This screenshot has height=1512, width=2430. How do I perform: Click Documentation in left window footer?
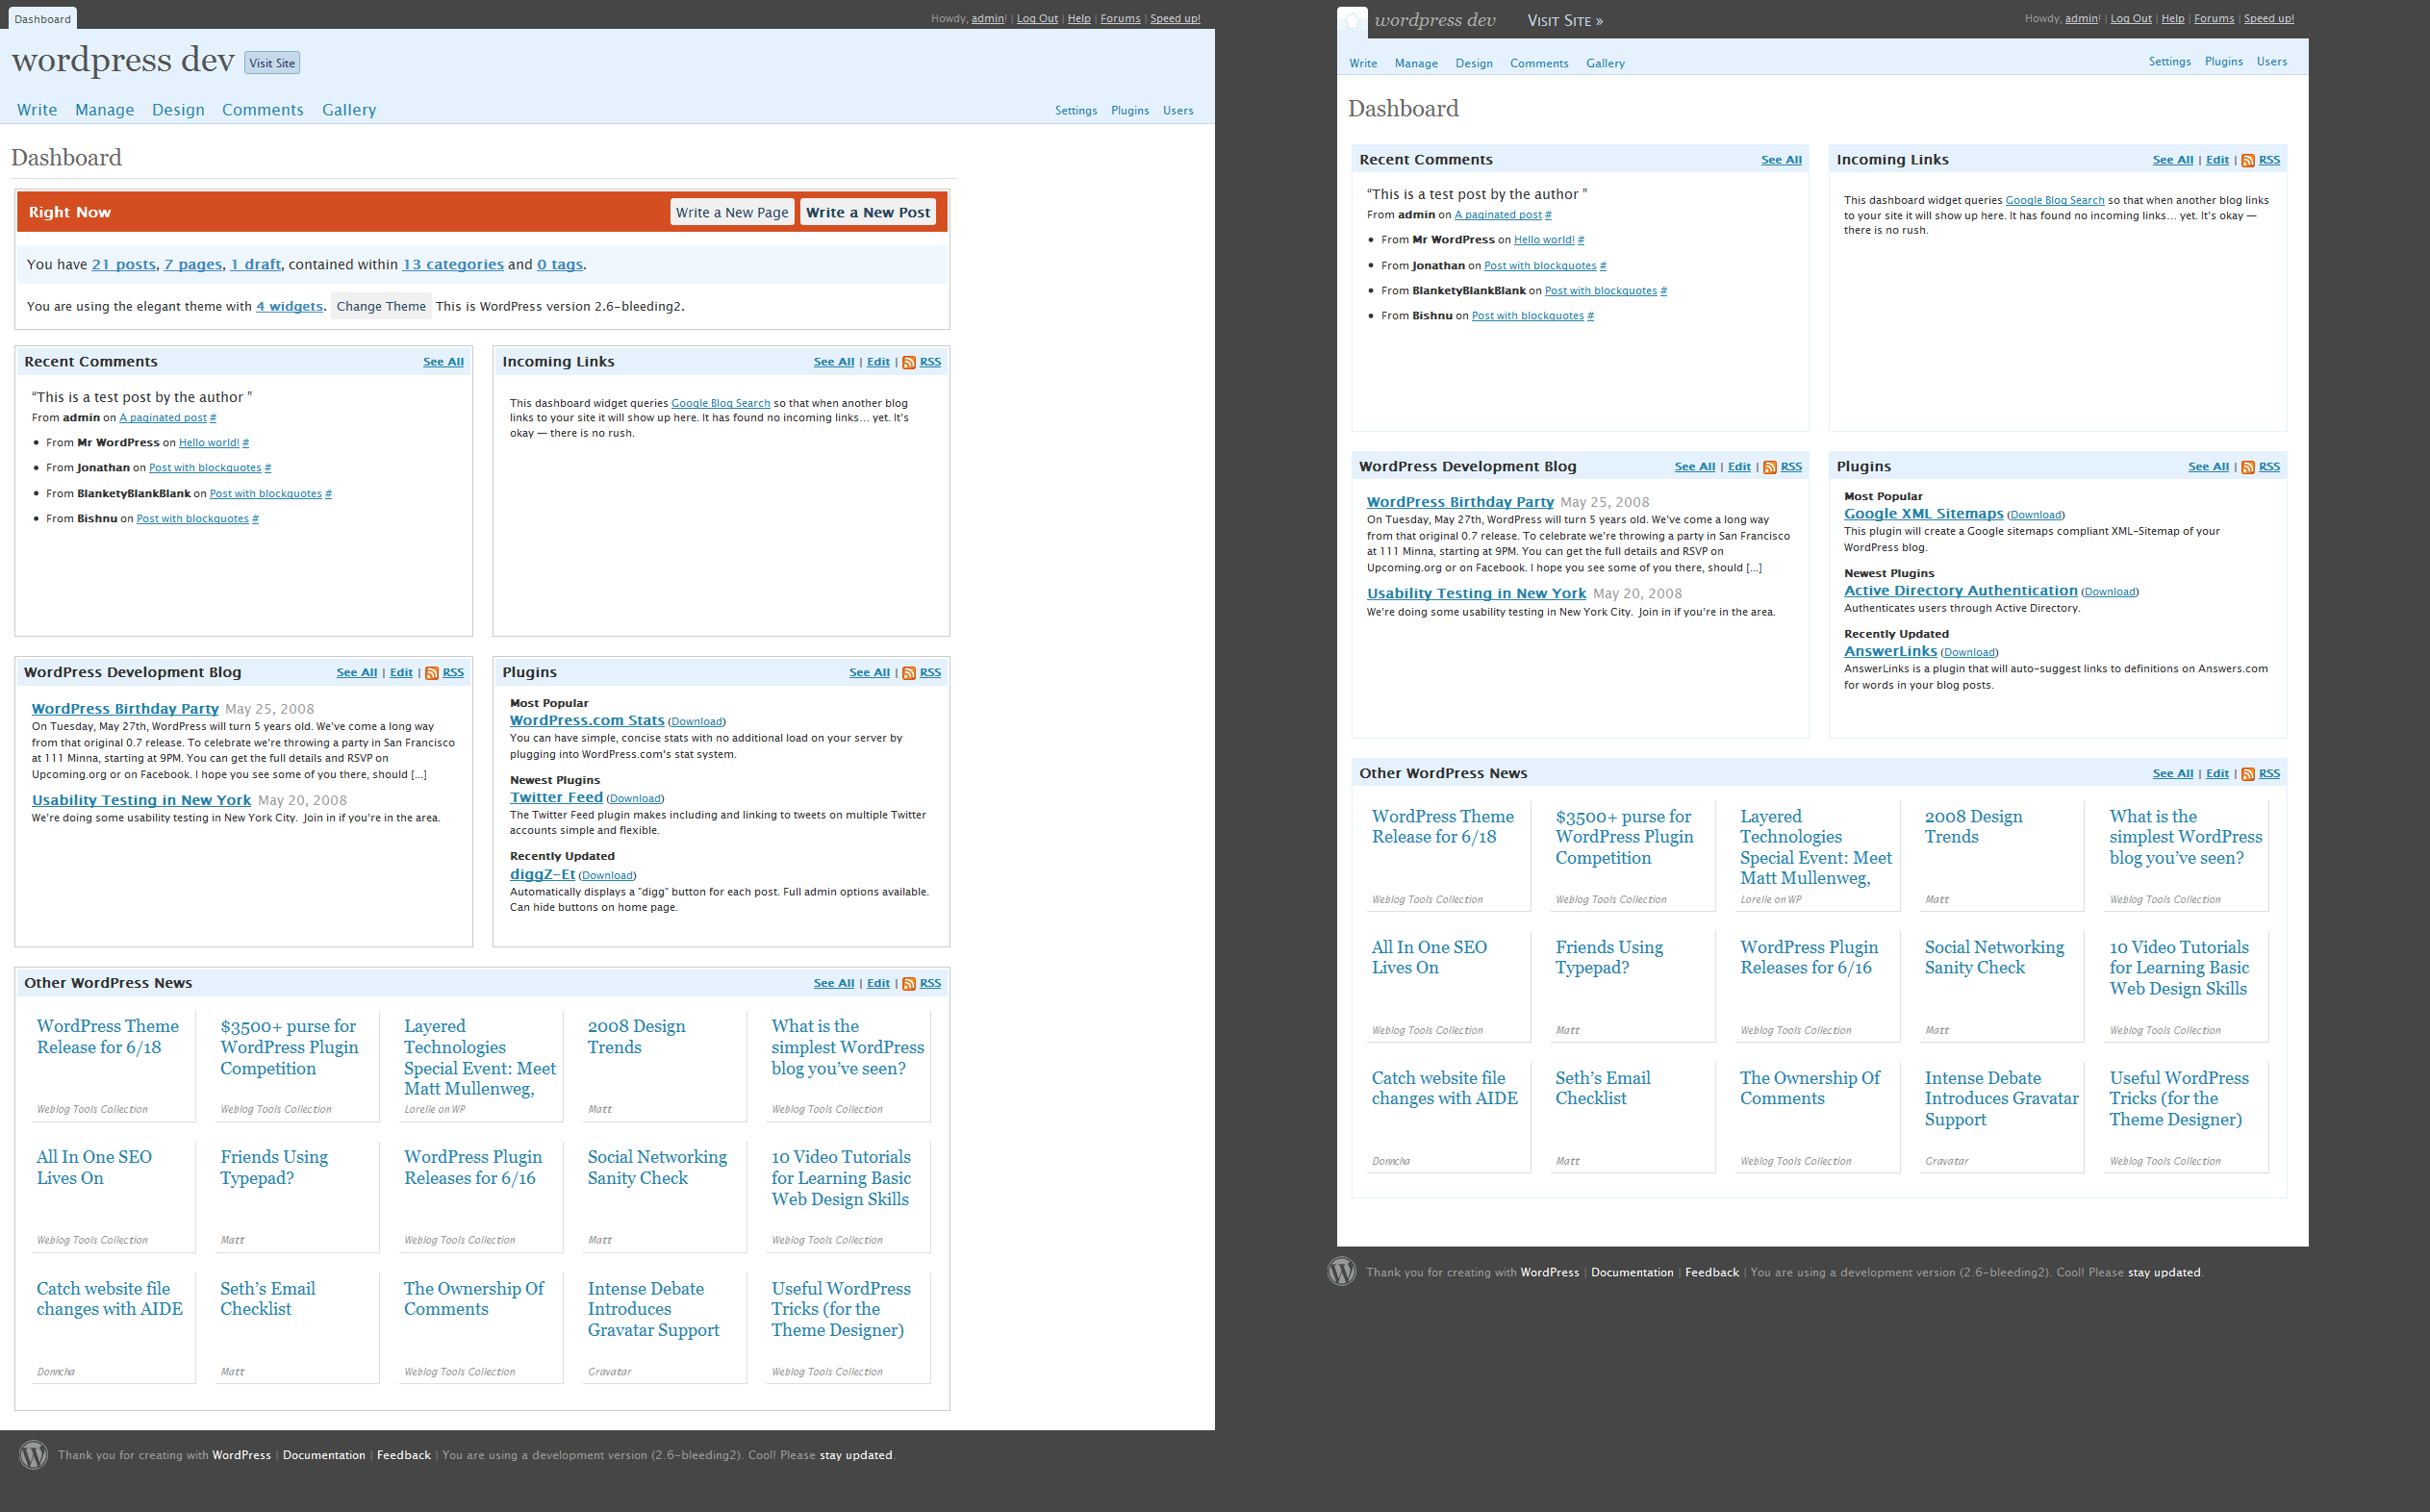click(324, 1456)
